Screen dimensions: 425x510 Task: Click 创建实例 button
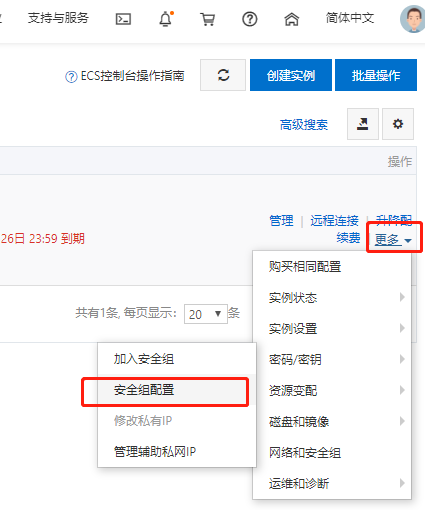click(291, 75)
